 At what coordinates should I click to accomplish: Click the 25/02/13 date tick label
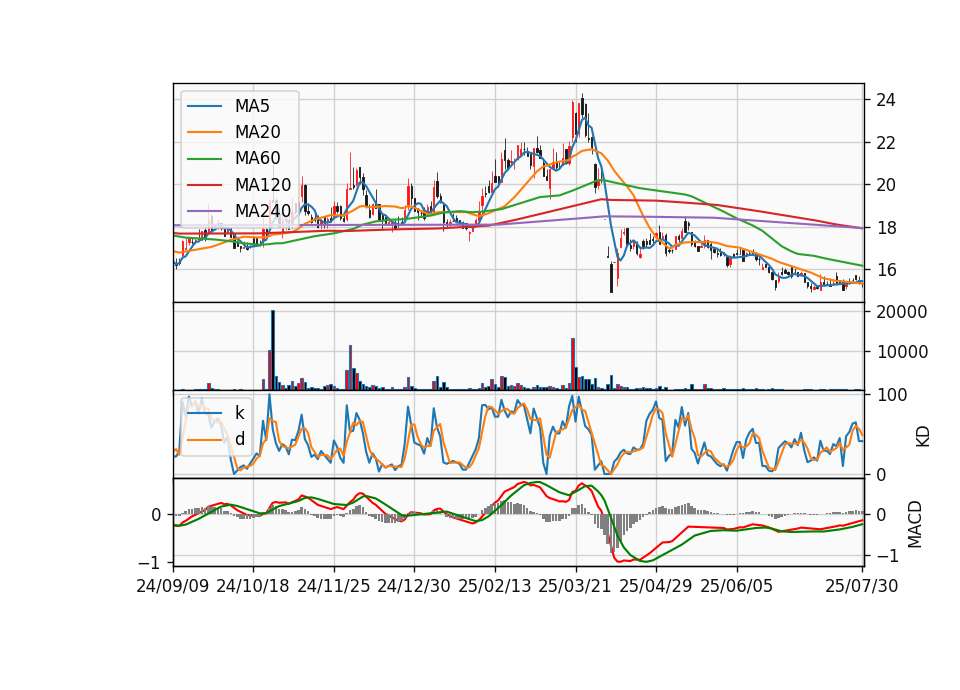[x=495, y=586]
